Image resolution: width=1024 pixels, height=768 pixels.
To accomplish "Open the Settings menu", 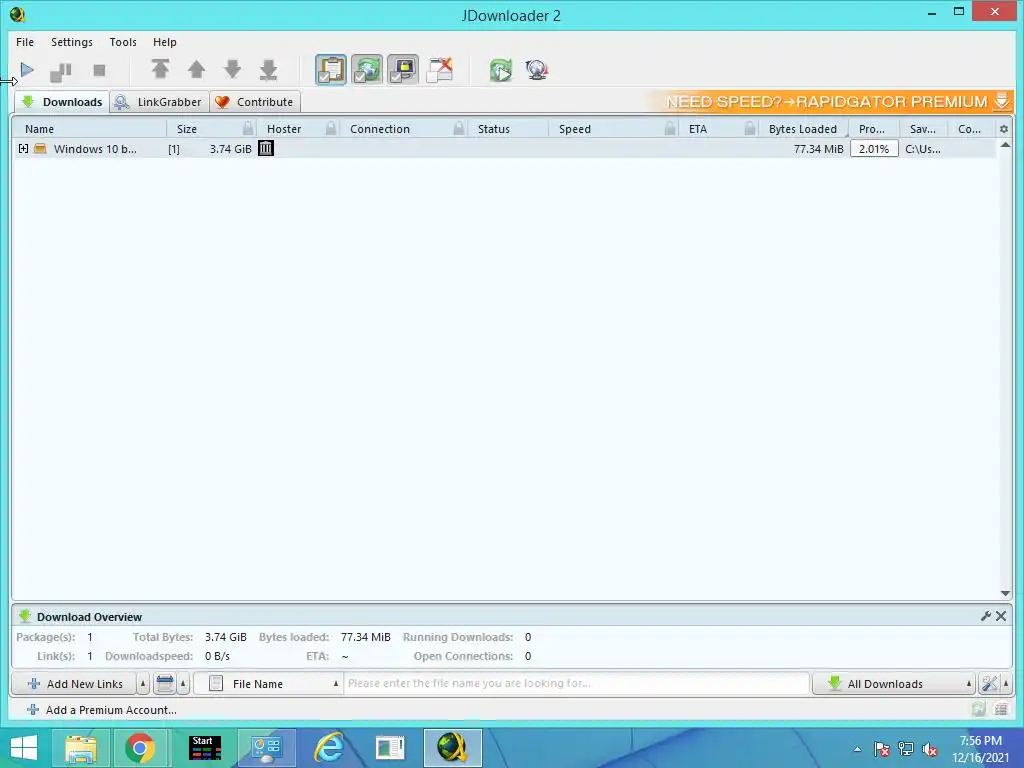I will (x=72, y=42).
